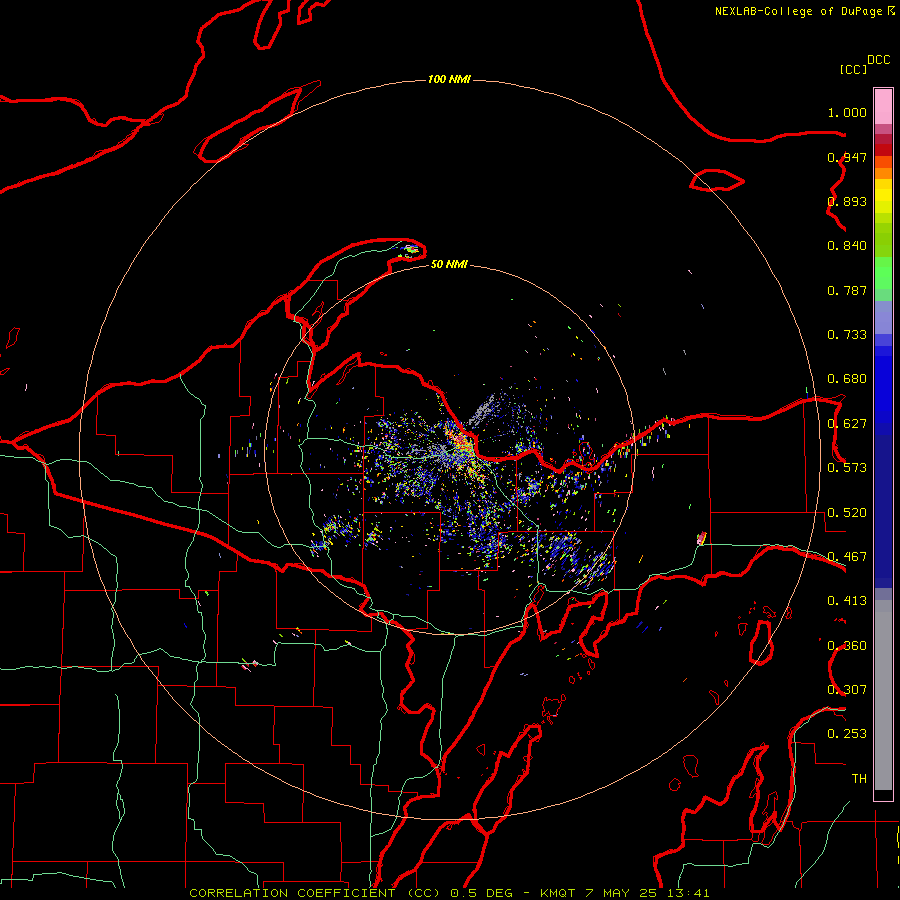Image resolution: width=900 pixels, height=900 pixels.
Task: Click the 0.787 scale value
Action: coord(847,290)
